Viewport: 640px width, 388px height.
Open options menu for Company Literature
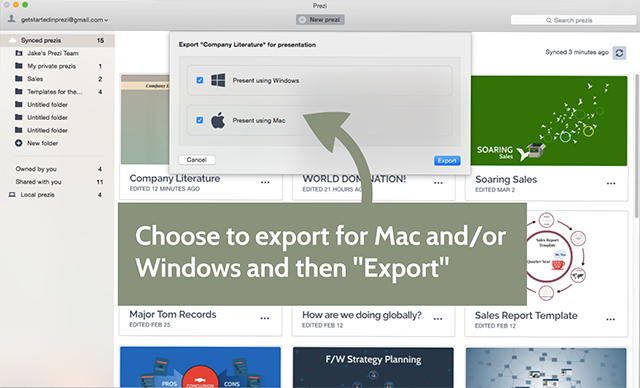click(x=265, y=183)
